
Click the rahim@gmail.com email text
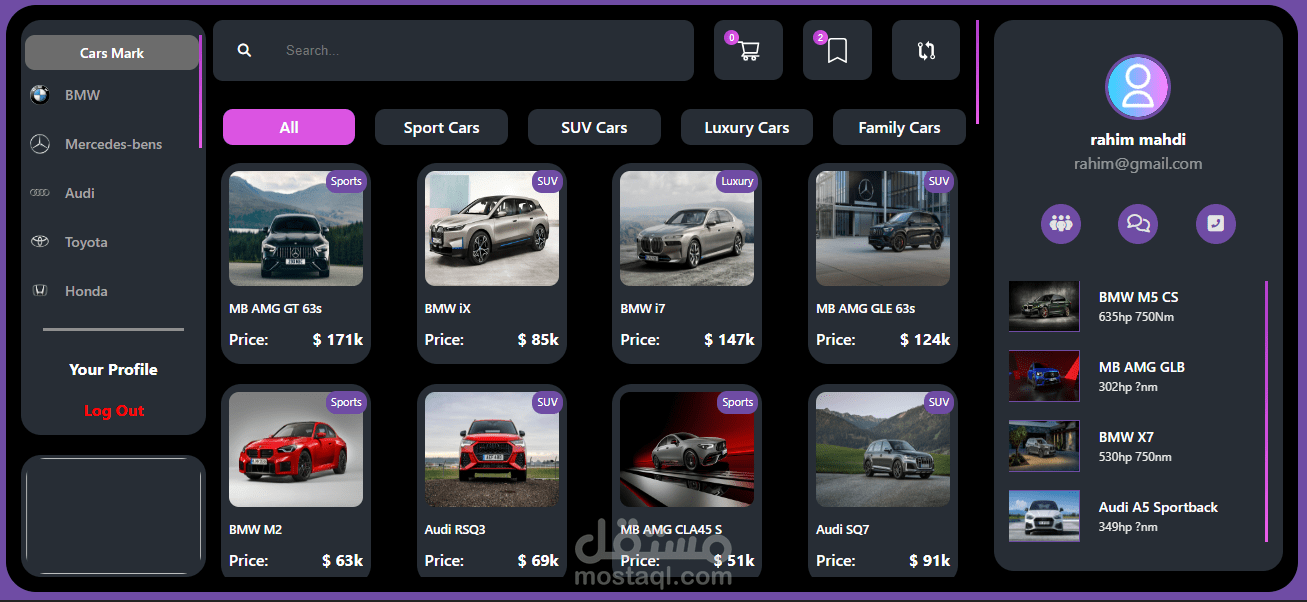point(1138,163)
